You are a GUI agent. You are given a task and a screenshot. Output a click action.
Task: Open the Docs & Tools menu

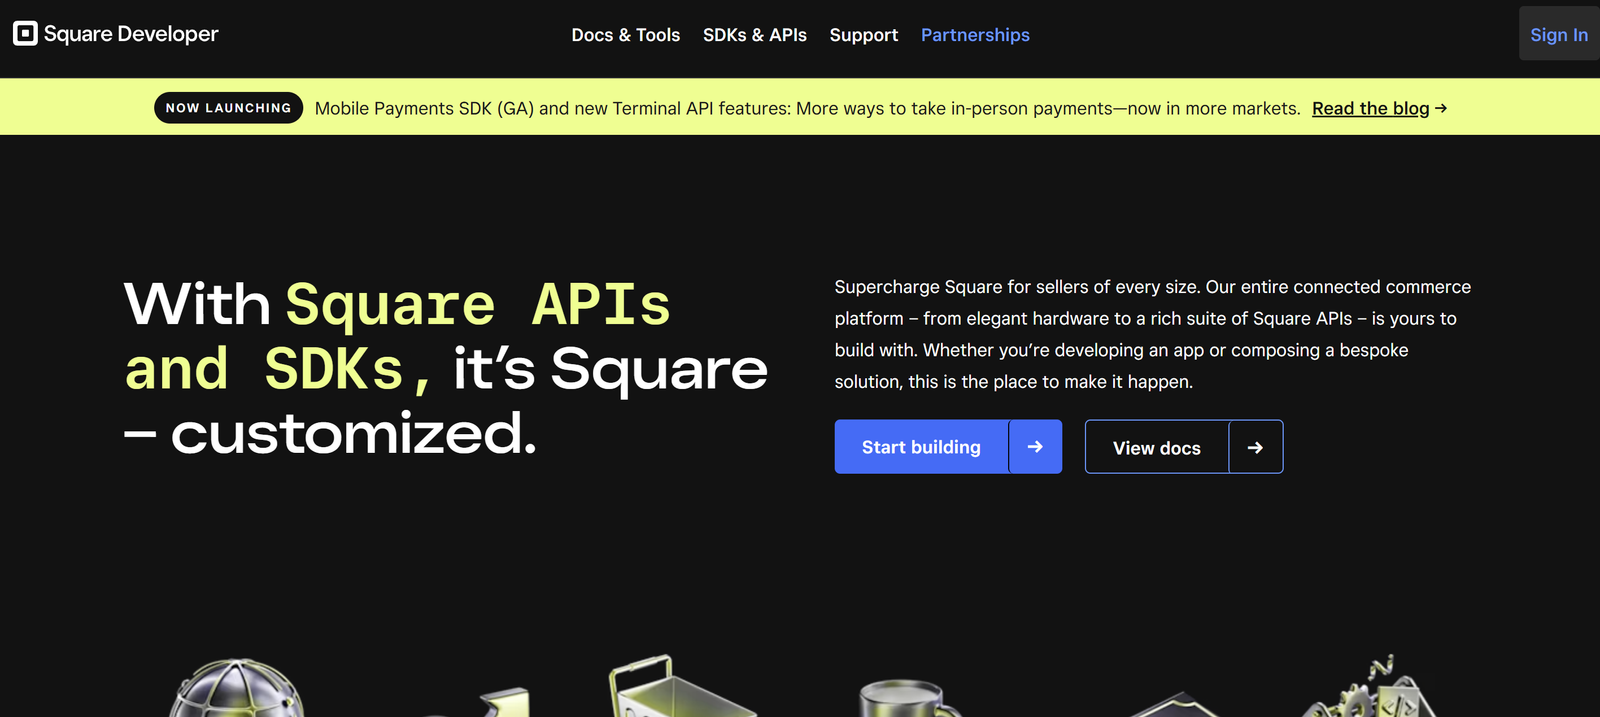point(625,35)
